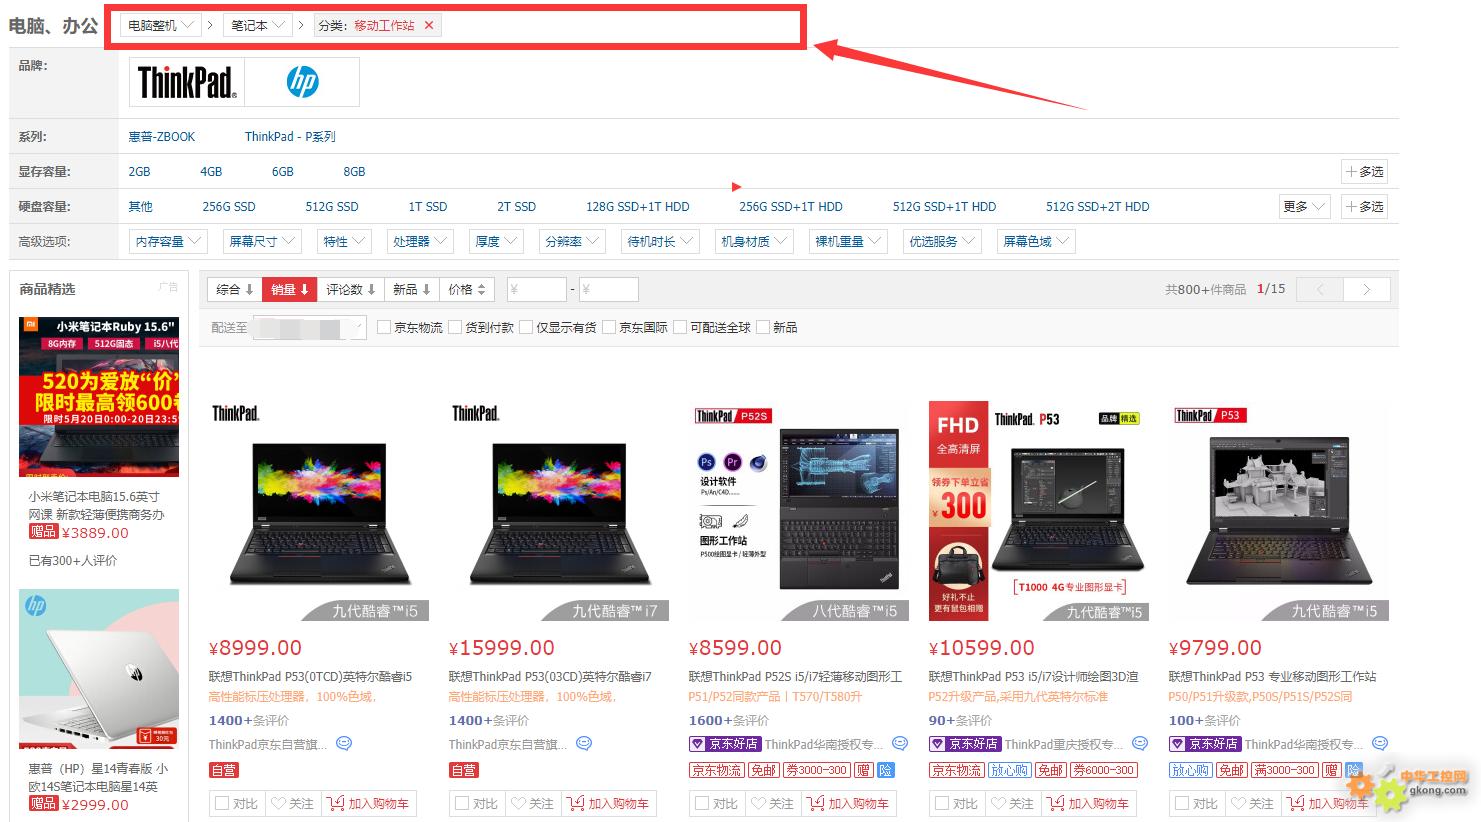Follow the ¥15999.00 ThinkPad P53 item
The image size is (1481, 822).
click(532, 804)
